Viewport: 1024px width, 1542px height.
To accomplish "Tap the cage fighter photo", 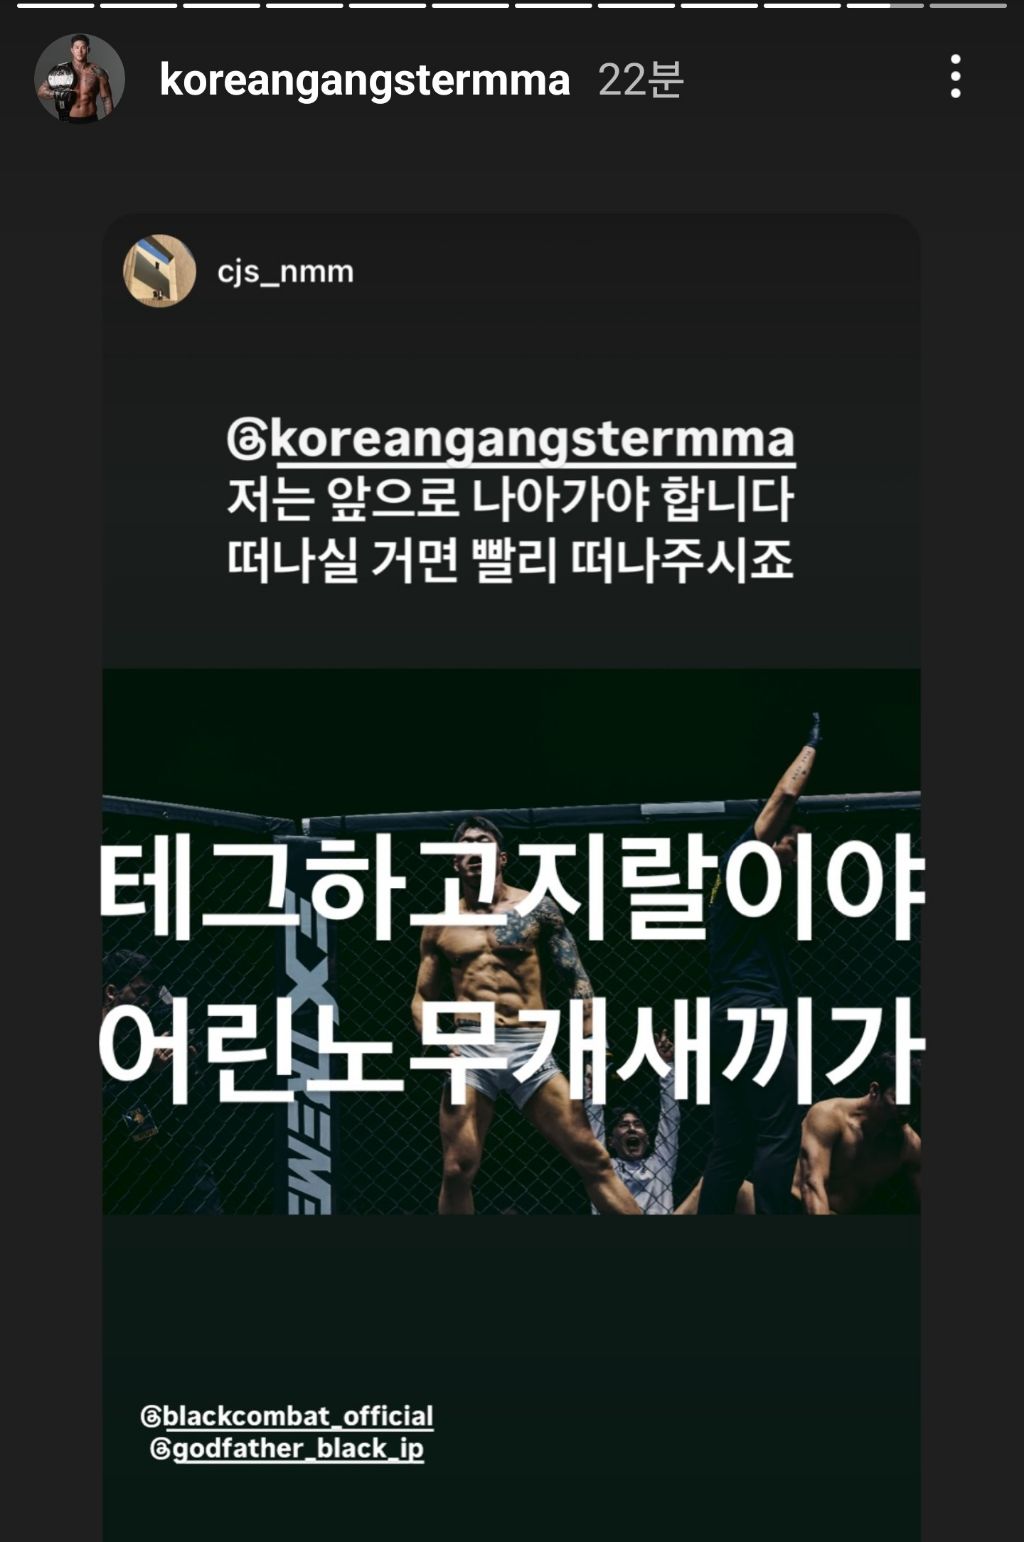I will pos(511,941).
